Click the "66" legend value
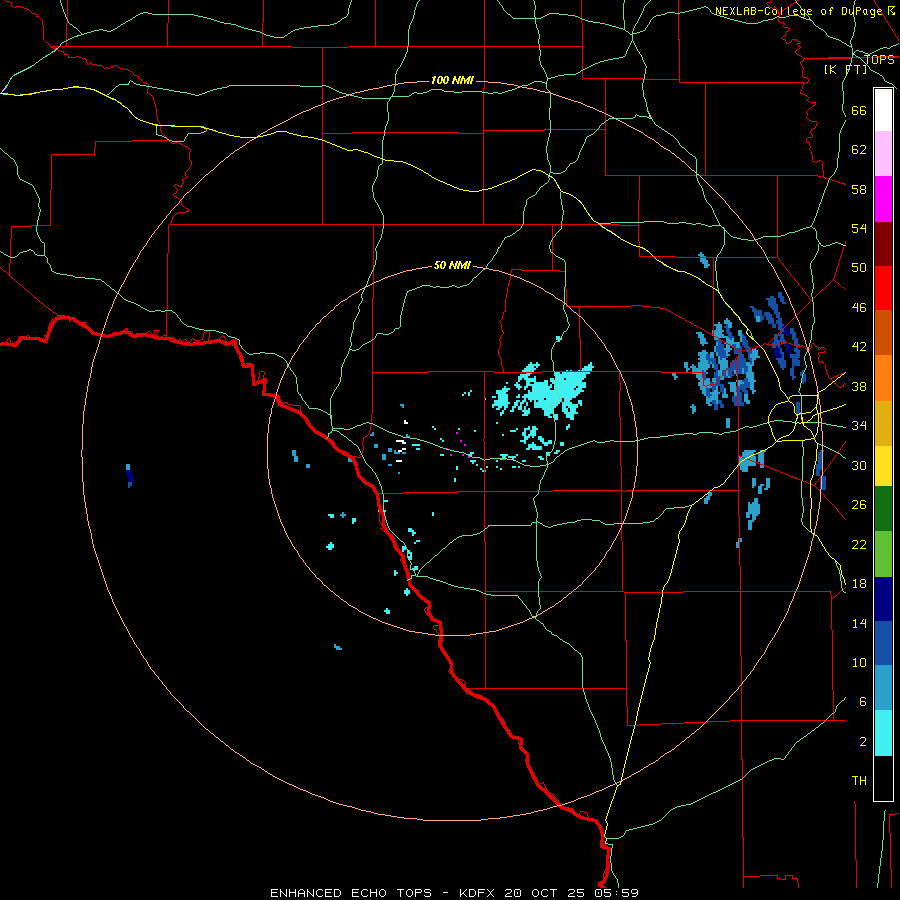900x900 pixels. [x=859, y=110]
